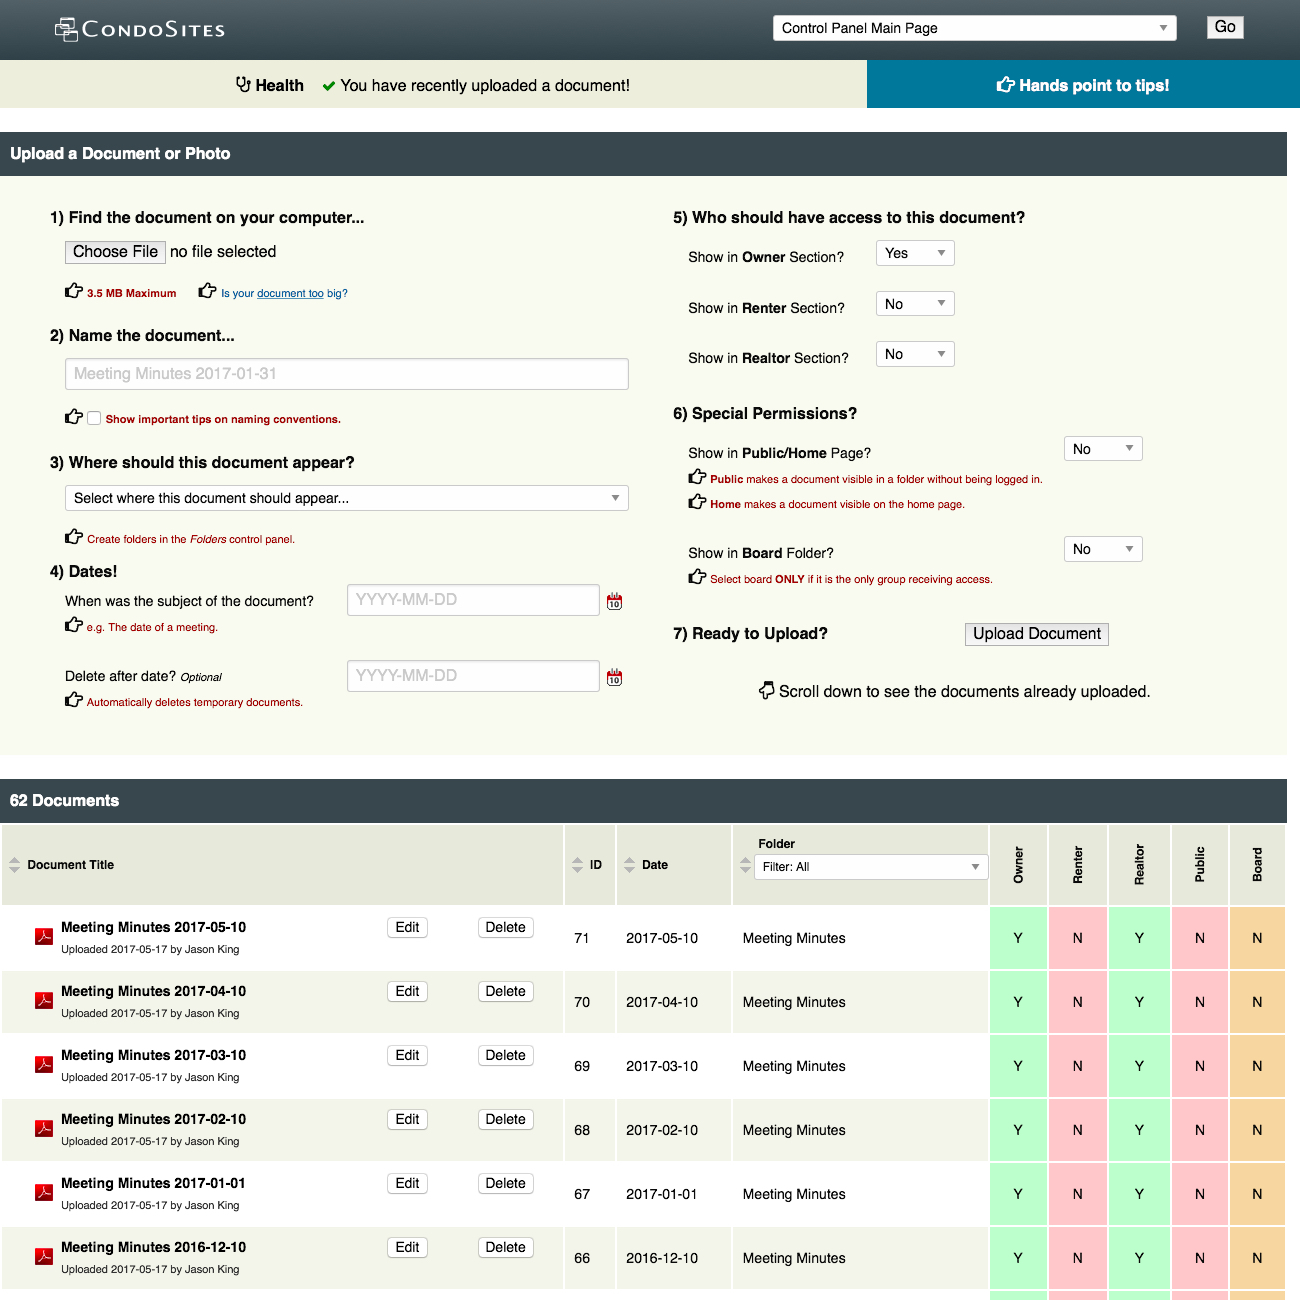Open the 'document too big' help link
1300x1300 pixels.
(x=290, y=293)
